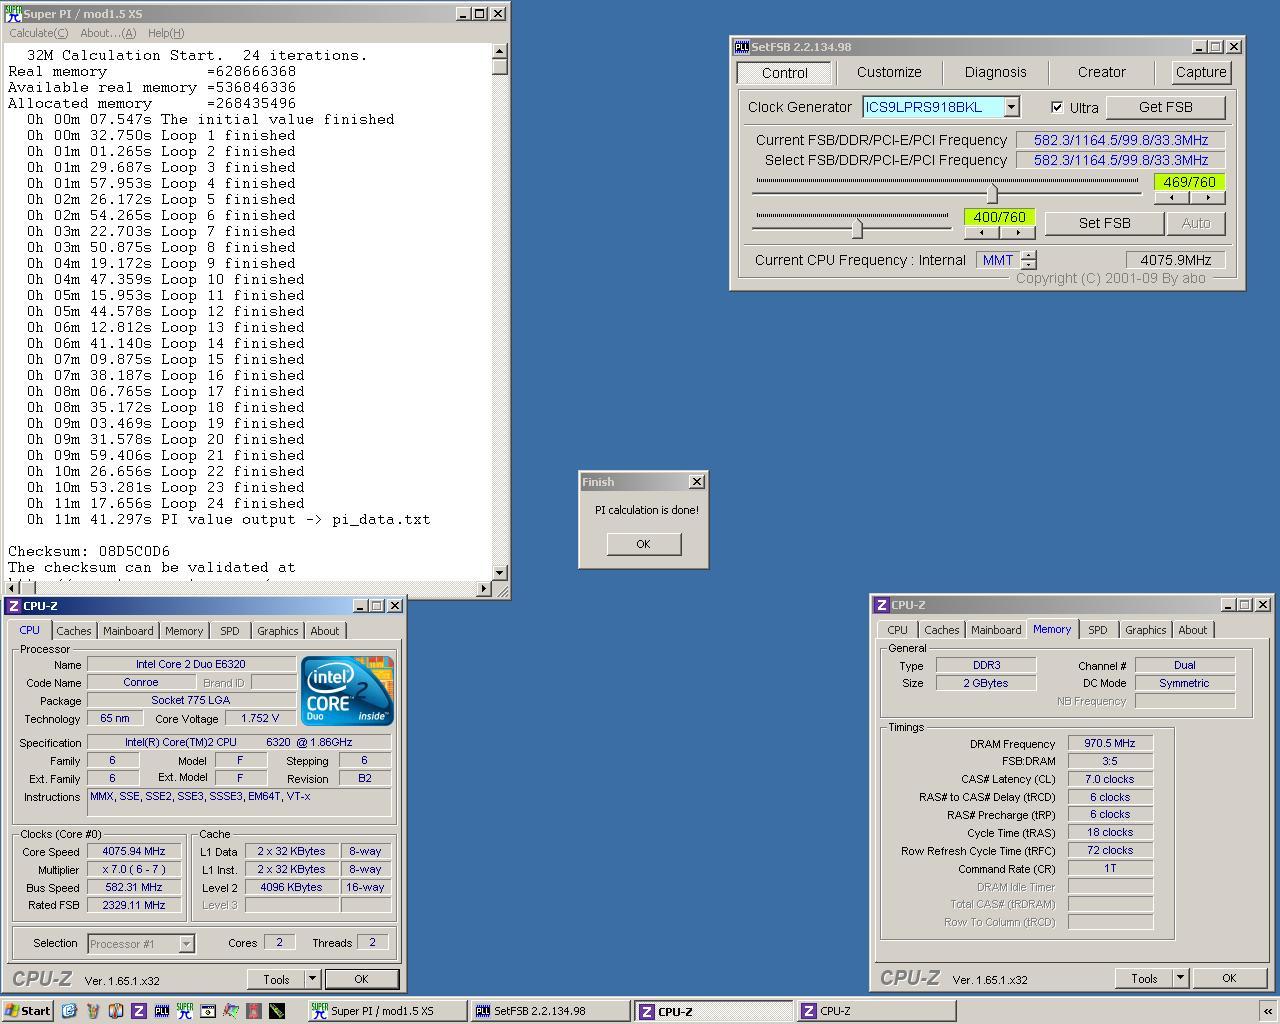Screen dimensions: 1280x1024
Task: Click the down arrow of Super PI's vertical scrollbar
Action: (500, 572)
